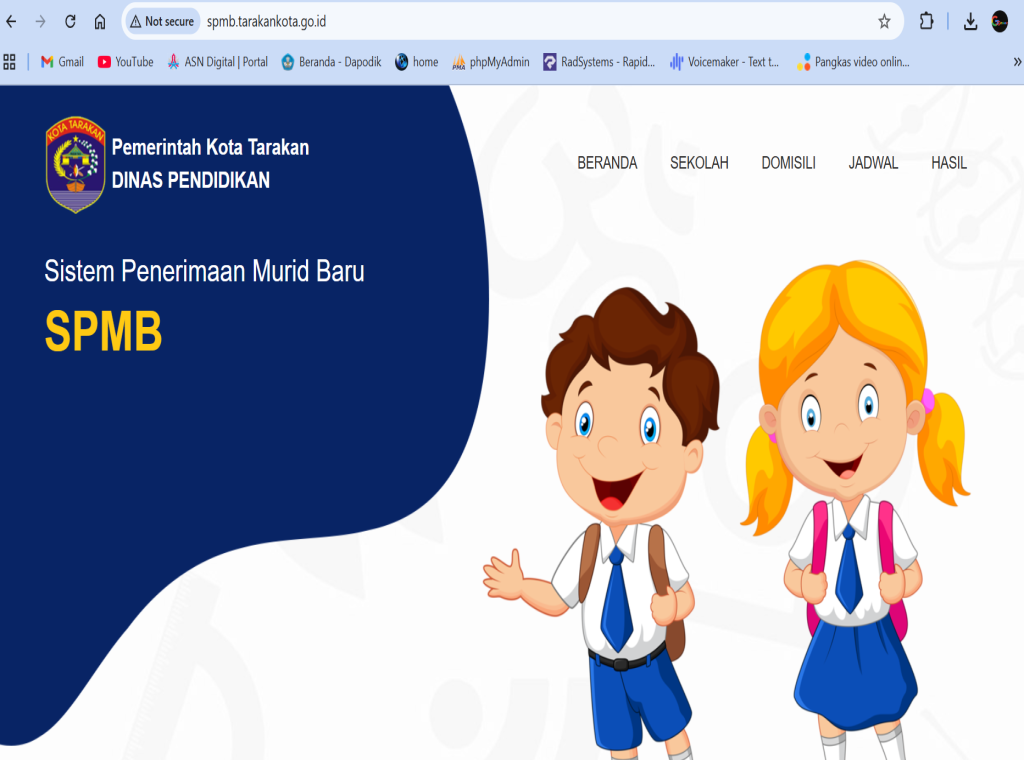Open the Gmail bookmark
Image resolution: width=1024 pixels, height=760 pixels.
click(62, 62)
